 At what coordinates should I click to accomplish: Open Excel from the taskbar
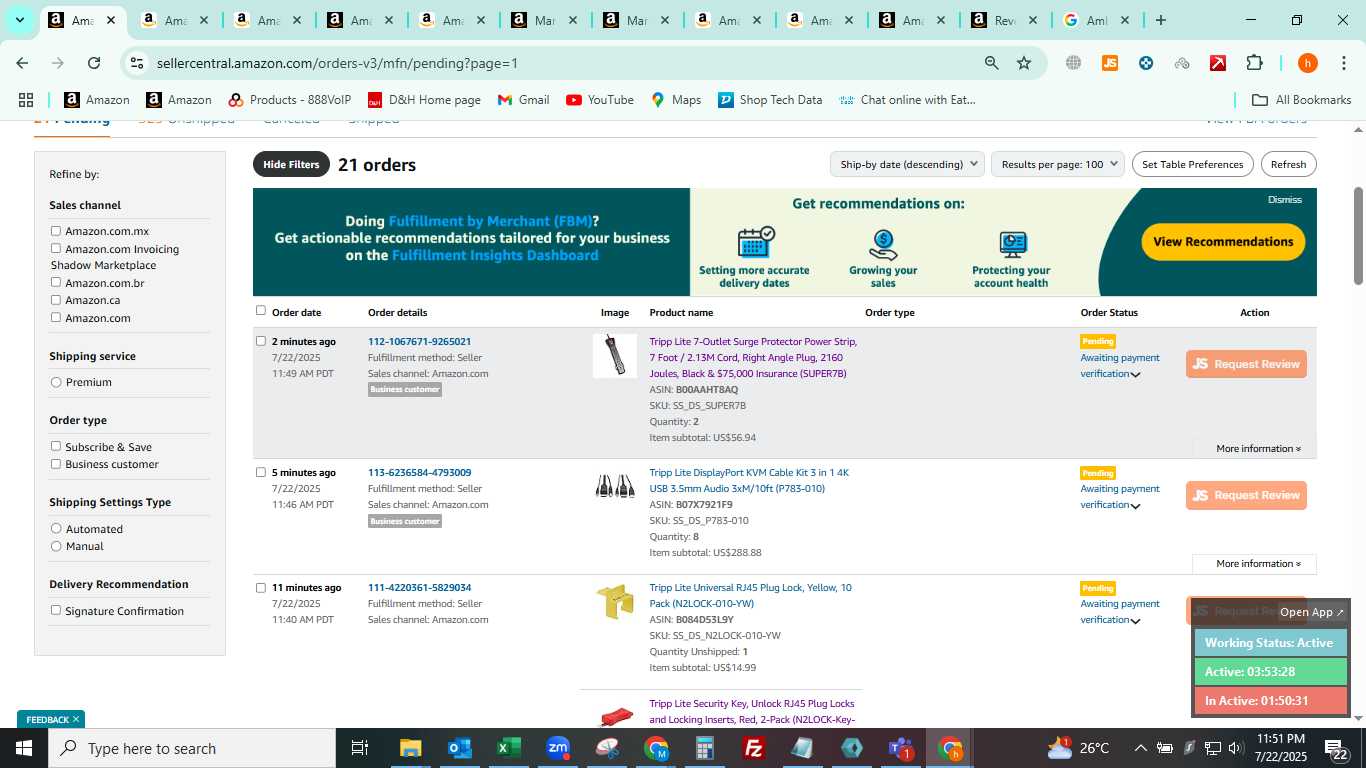point(509,748)
